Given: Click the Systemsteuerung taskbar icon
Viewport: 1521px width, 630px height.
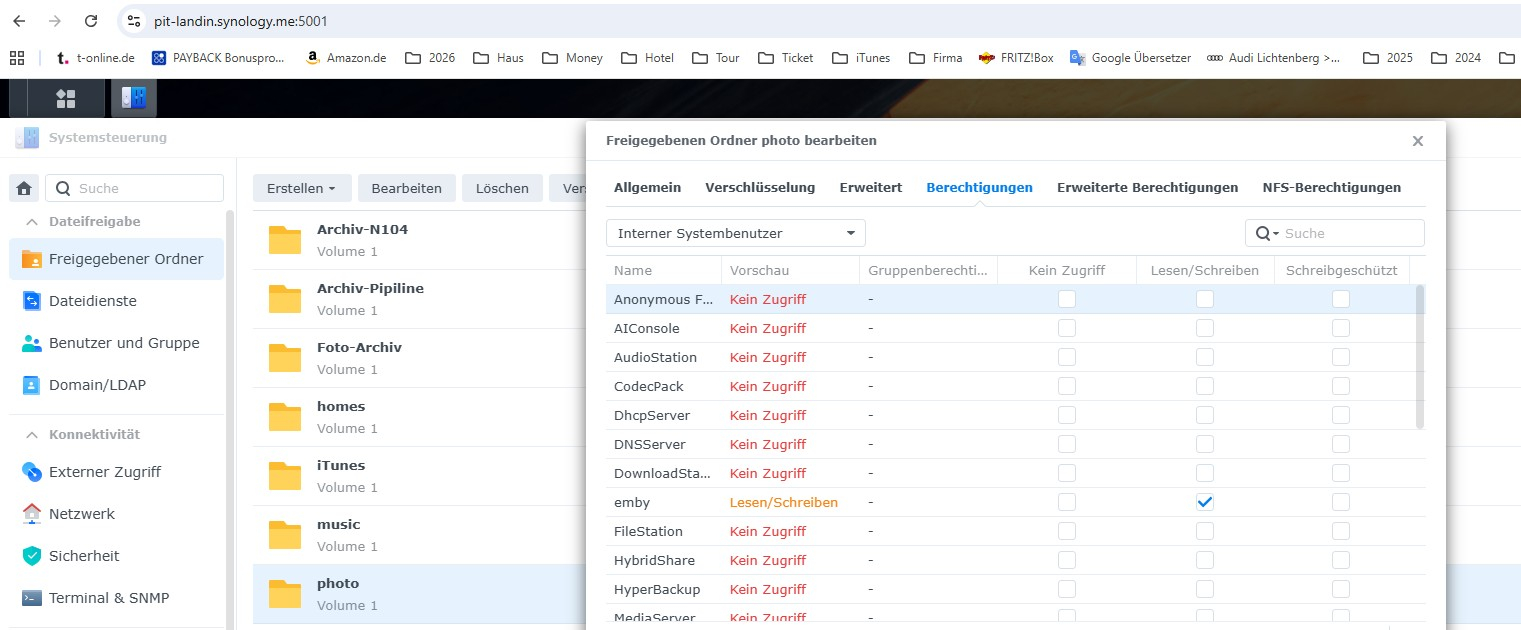Looking at the screenshot, I should tap(133, 98).
